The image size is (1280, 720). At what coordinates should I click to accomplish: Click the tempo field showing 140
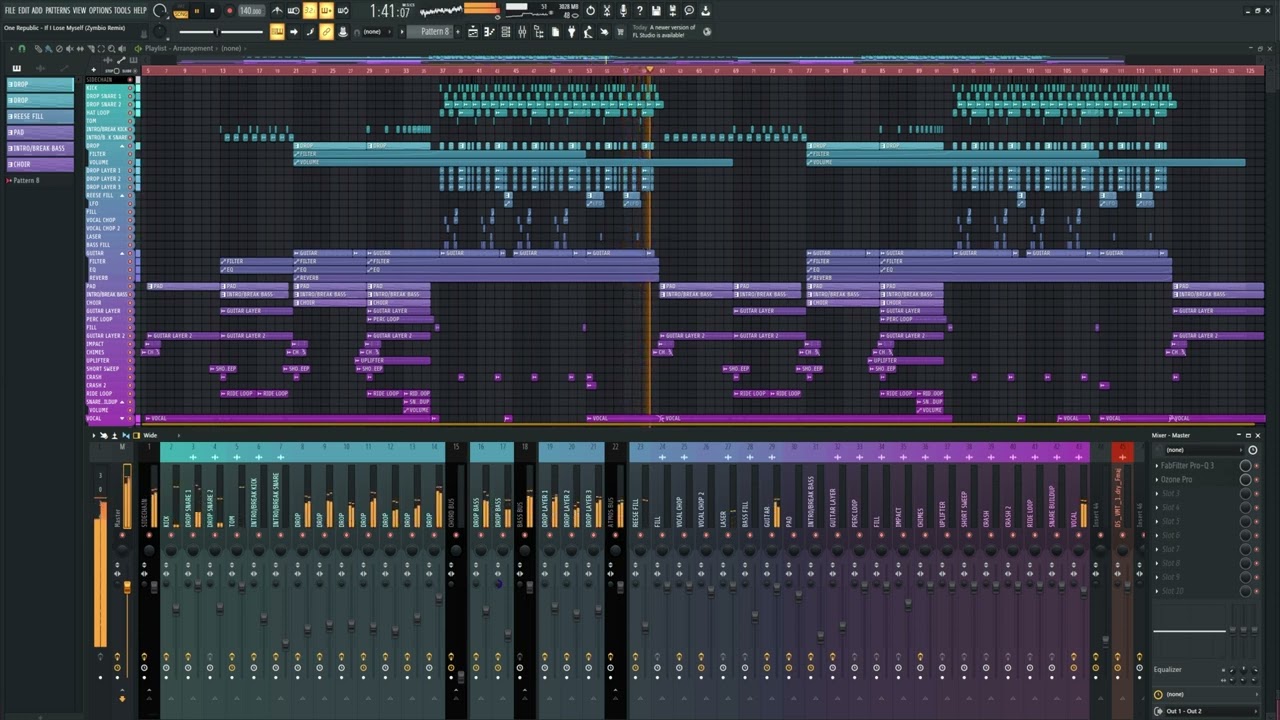251,11
